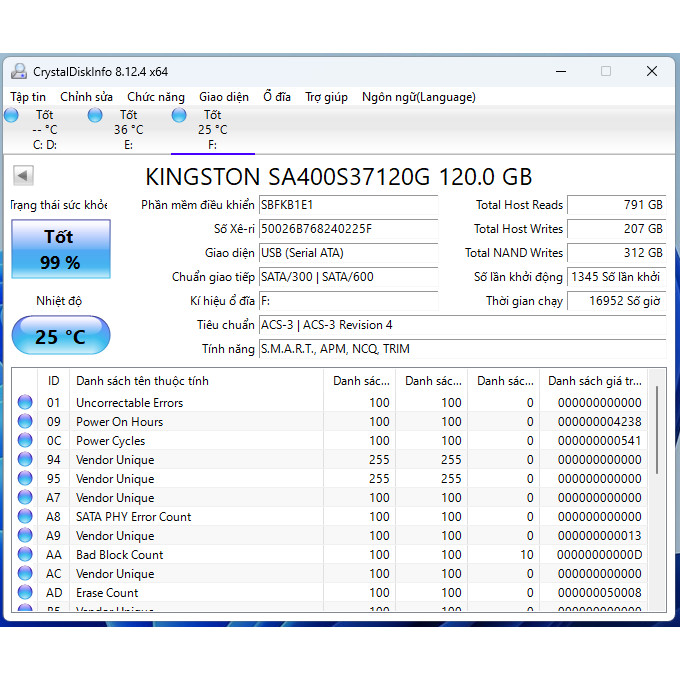The image size is (680, 680).
Task: Minimize the CrystalDiskInfo window
Action: click(x=561, y=71)
